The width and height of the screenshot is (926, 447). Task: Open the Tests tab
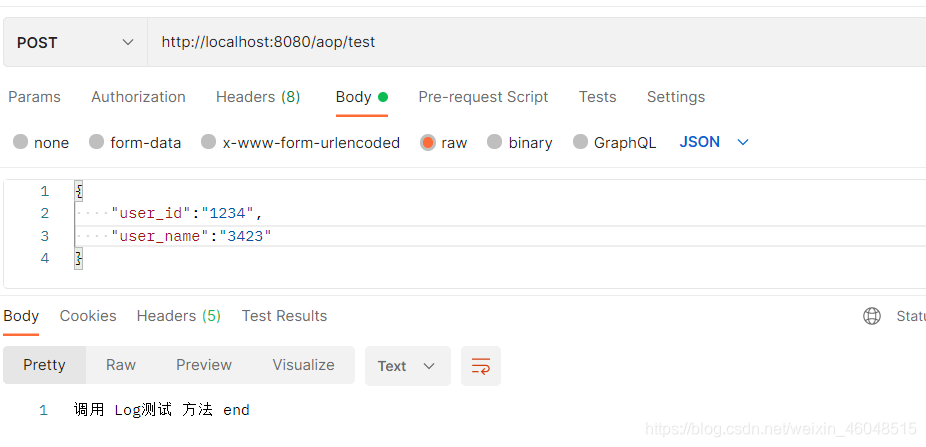(x=597, y=97)
